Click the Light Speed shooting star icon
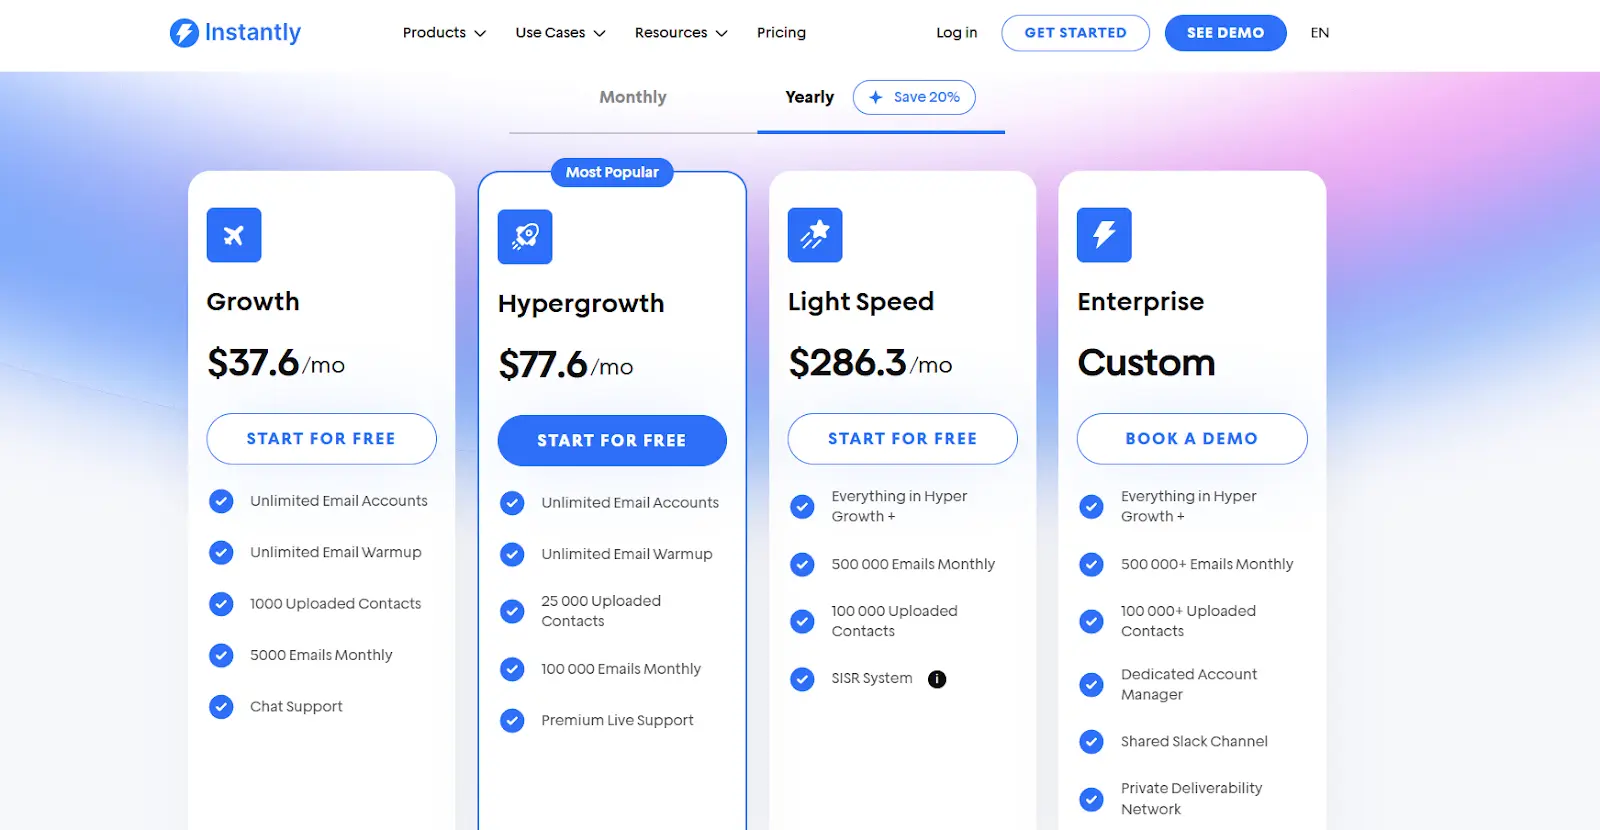1600x830 pixels. 815,235
